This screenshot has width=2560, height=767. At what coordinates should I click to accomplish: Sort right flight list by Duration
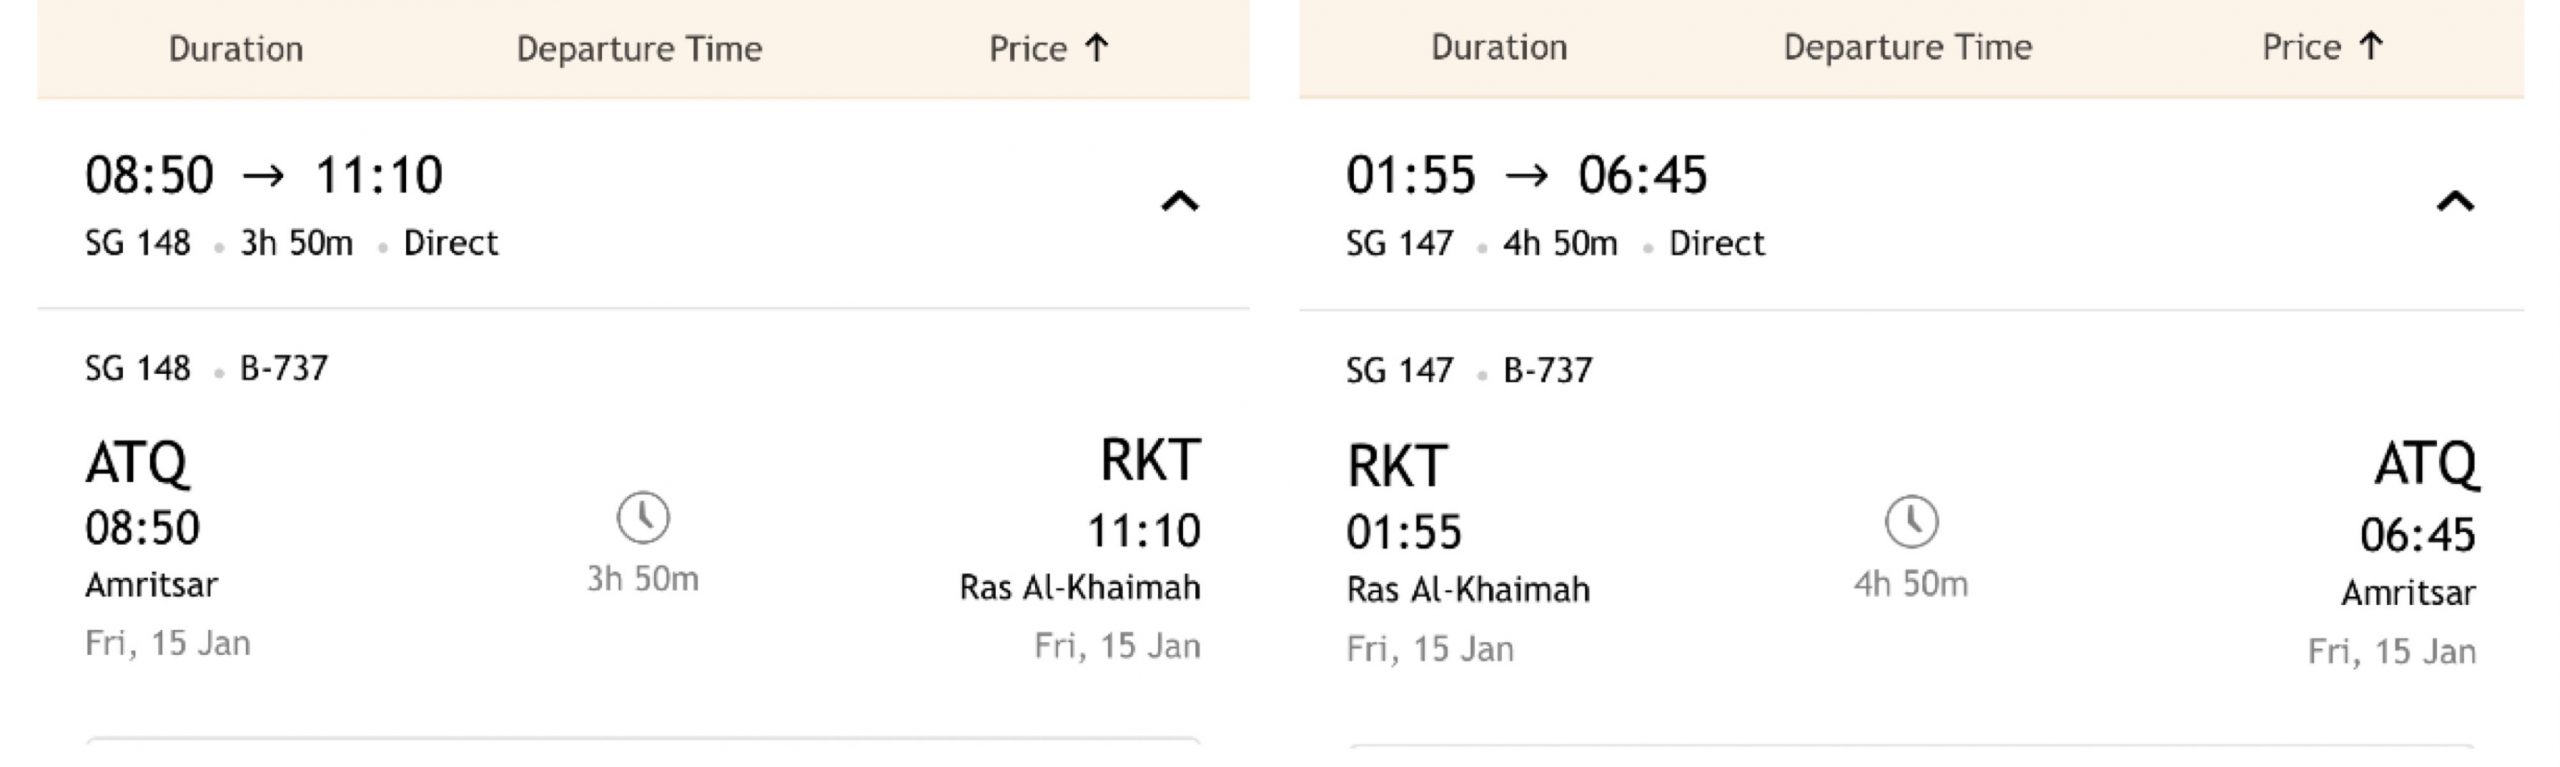(1499, 47)
